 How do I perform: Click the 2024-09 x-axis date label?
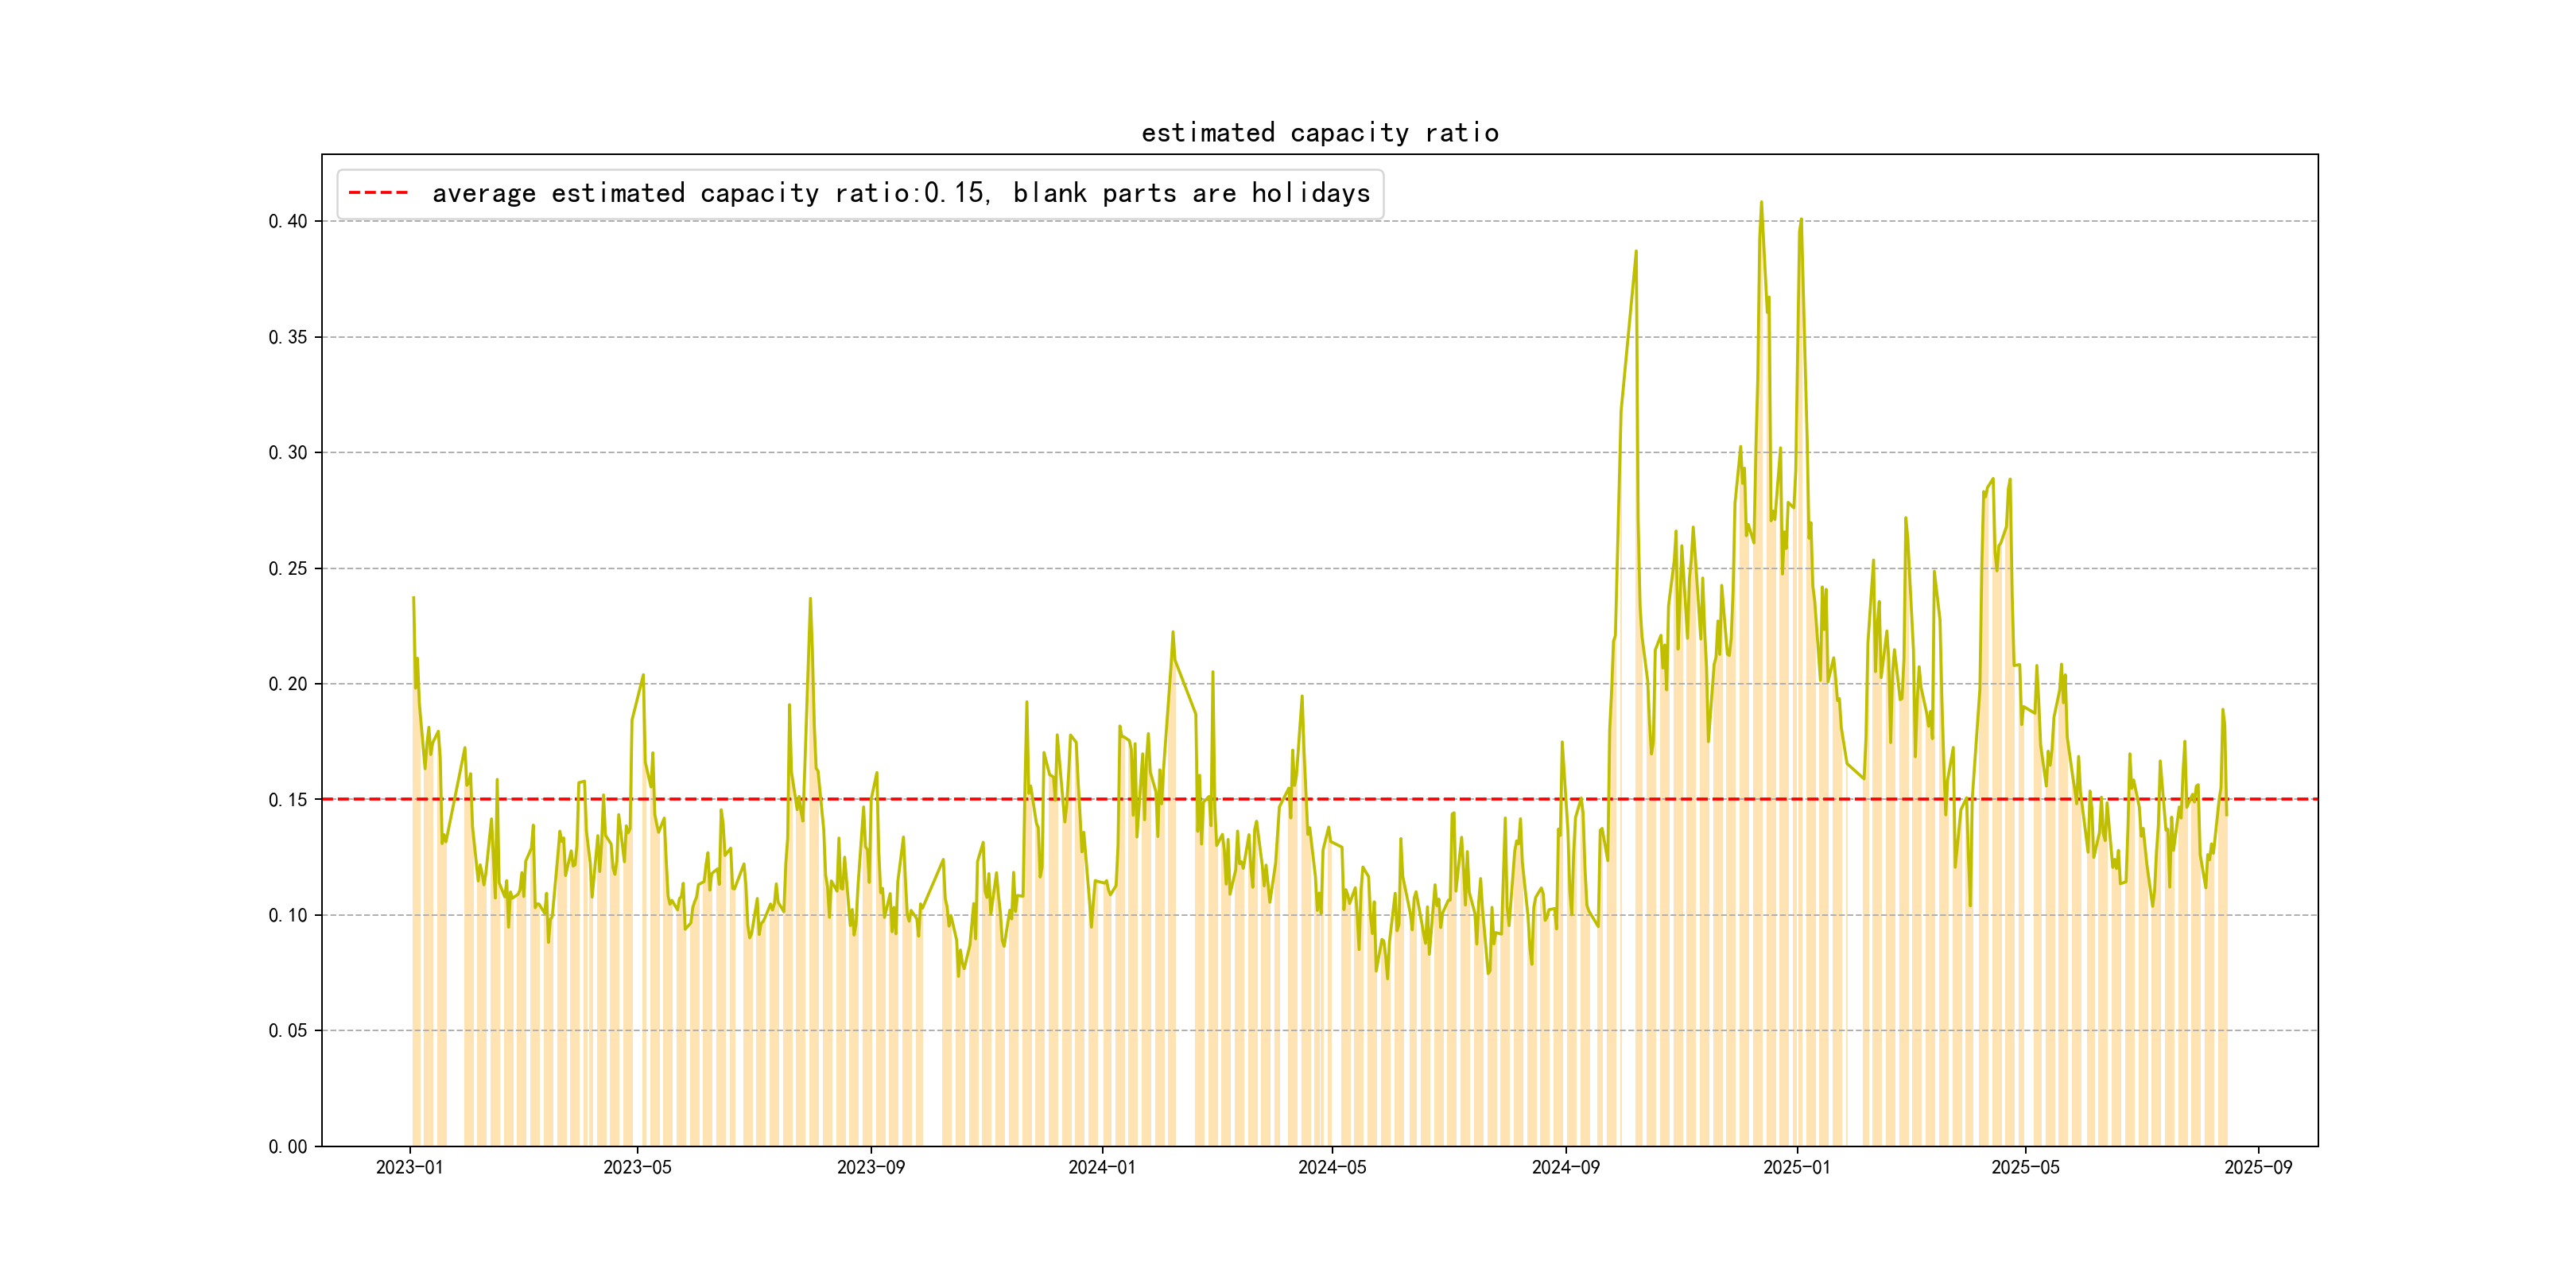click(x=1565, y=1168)
